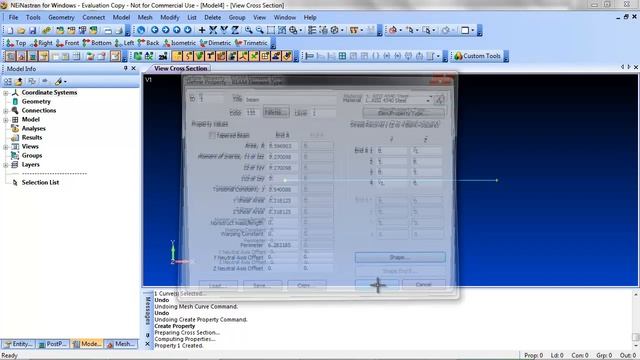640x360 pixels.
Task: Expand Layers tree node
Action: [x=6, y=165]
